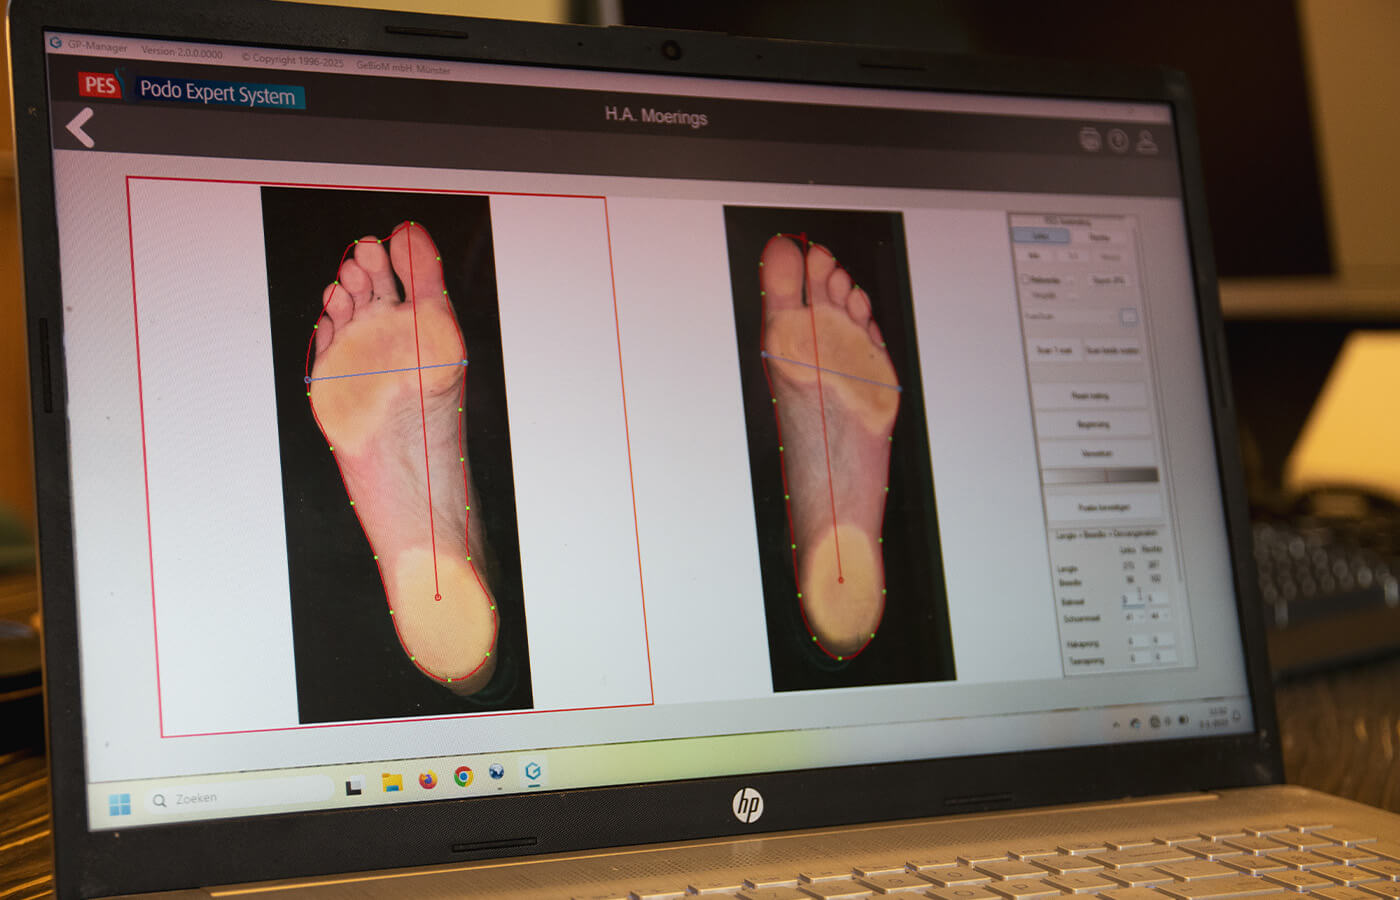1400x900 pixels.
Task: Open the user profile icon in the header
Action: click(x=1147, y=142)
